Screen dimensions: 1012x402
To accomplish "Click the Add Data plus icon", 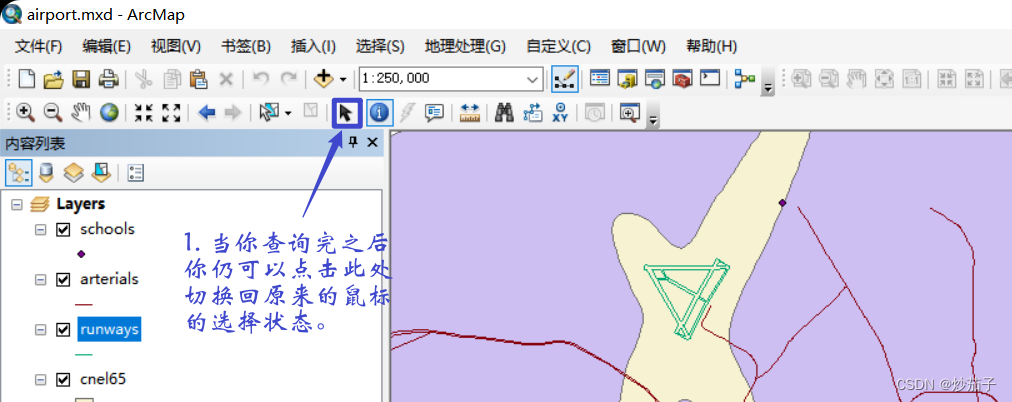I will [x=323, y=79].
